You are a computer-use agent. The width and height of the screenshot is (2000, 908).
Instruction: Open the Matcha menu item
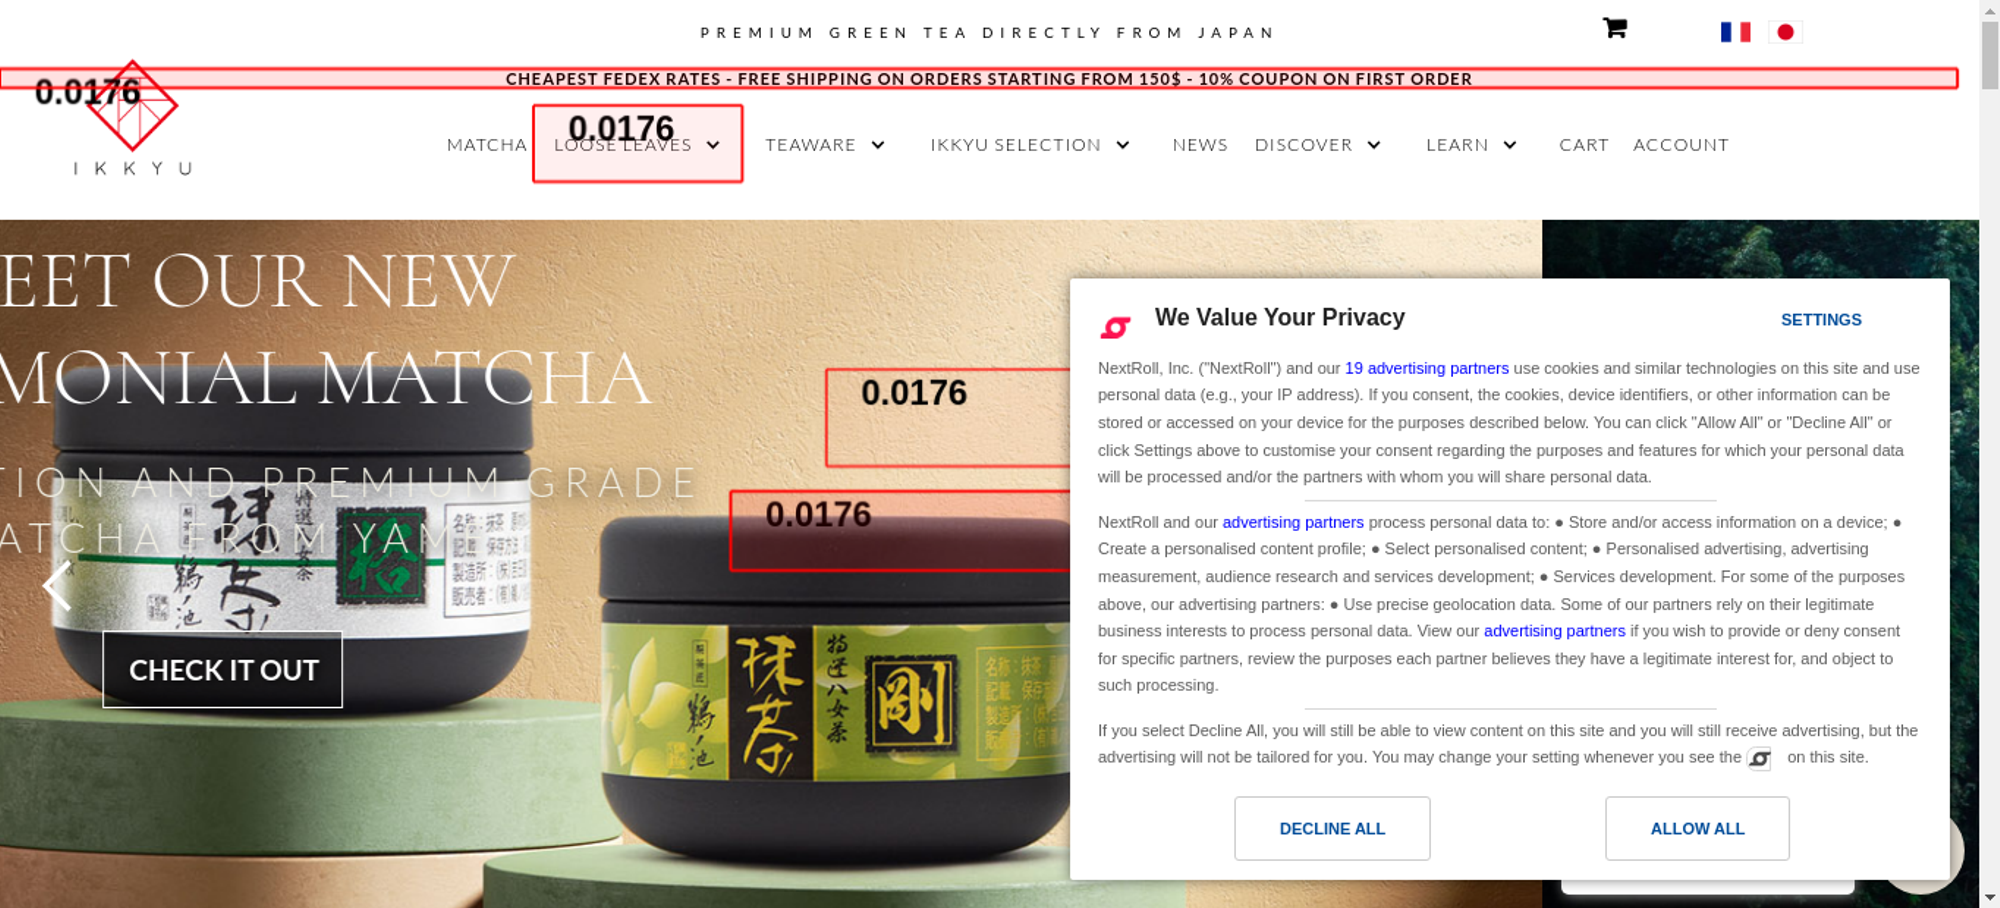click(487, 145)
